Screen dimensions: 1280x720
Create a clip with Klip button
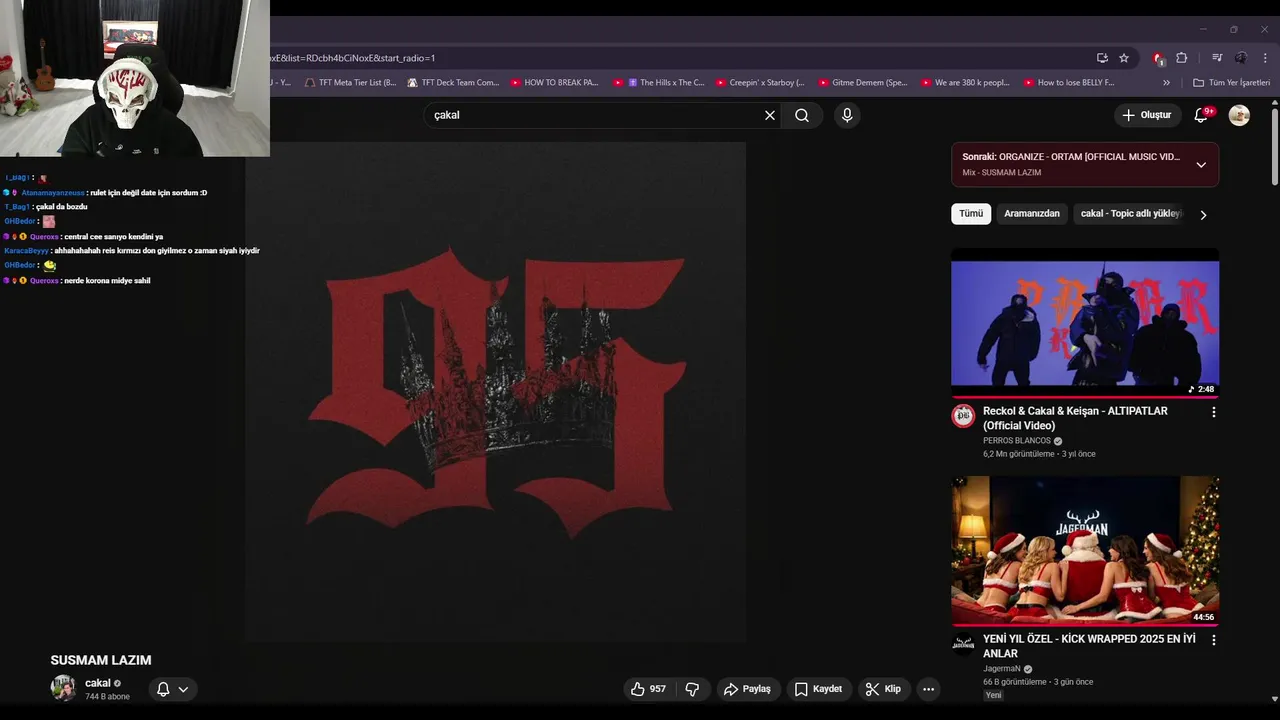point(883,689)
